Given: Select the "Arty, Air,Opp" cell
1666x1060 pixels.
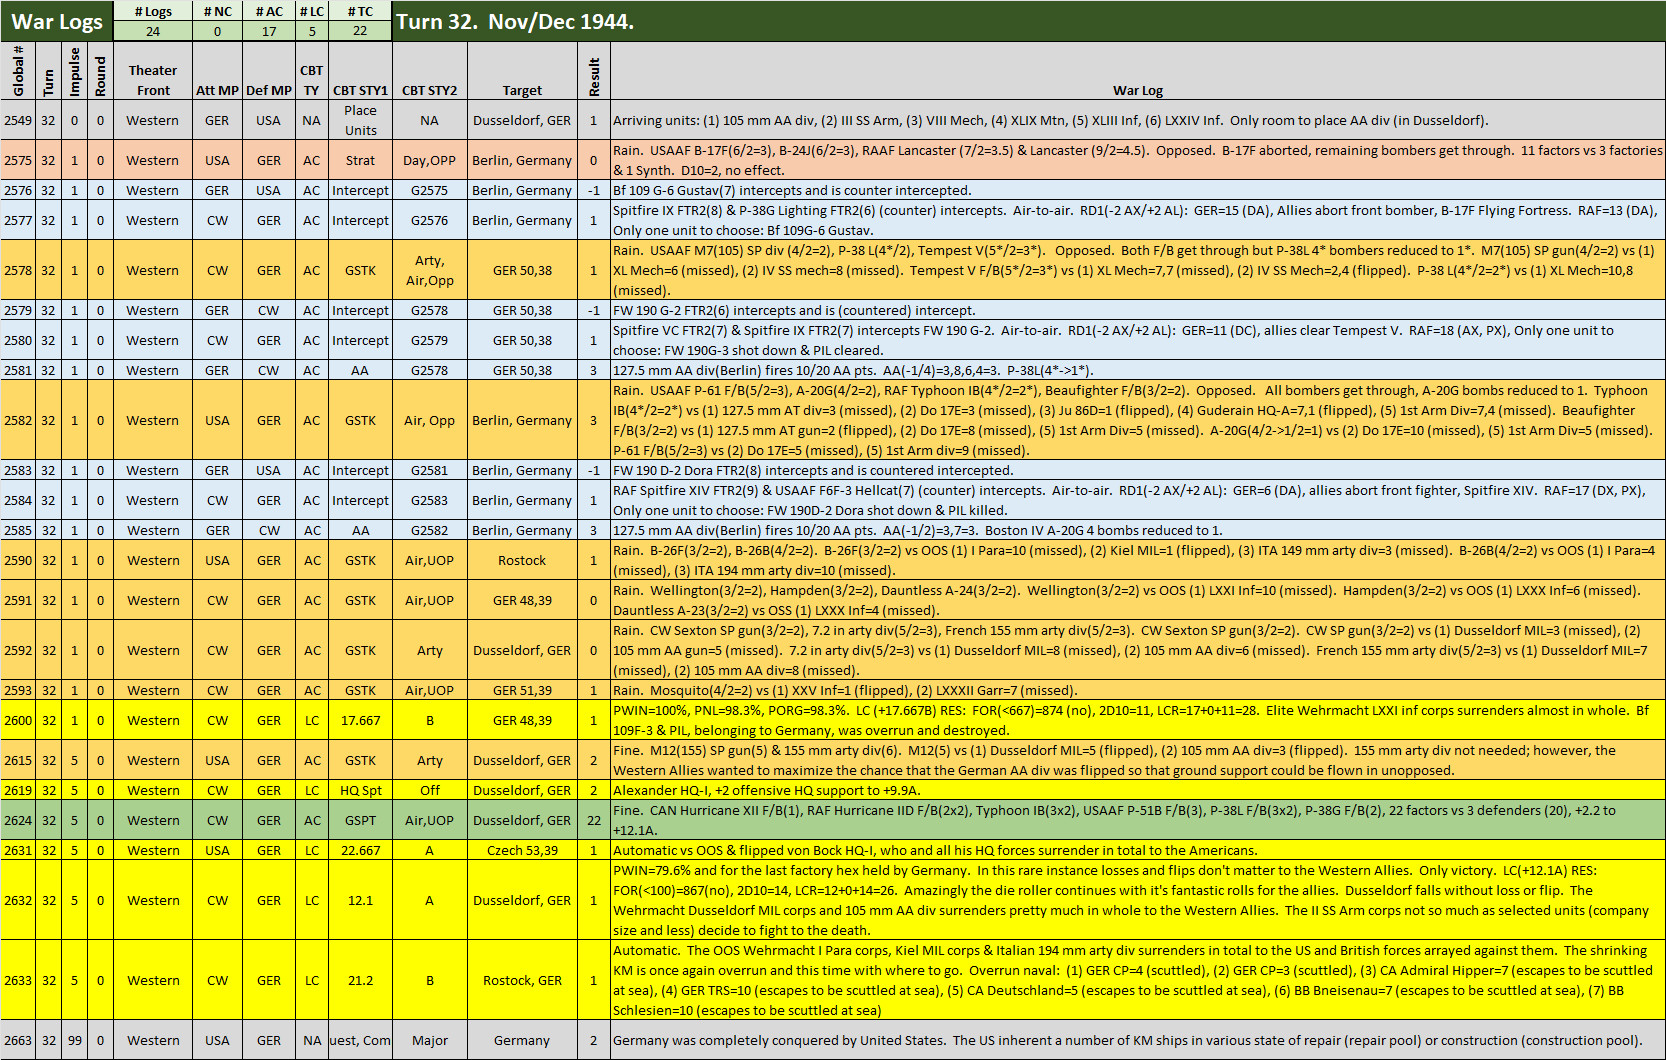Looking at the screenshot, I should coord(429,270).
